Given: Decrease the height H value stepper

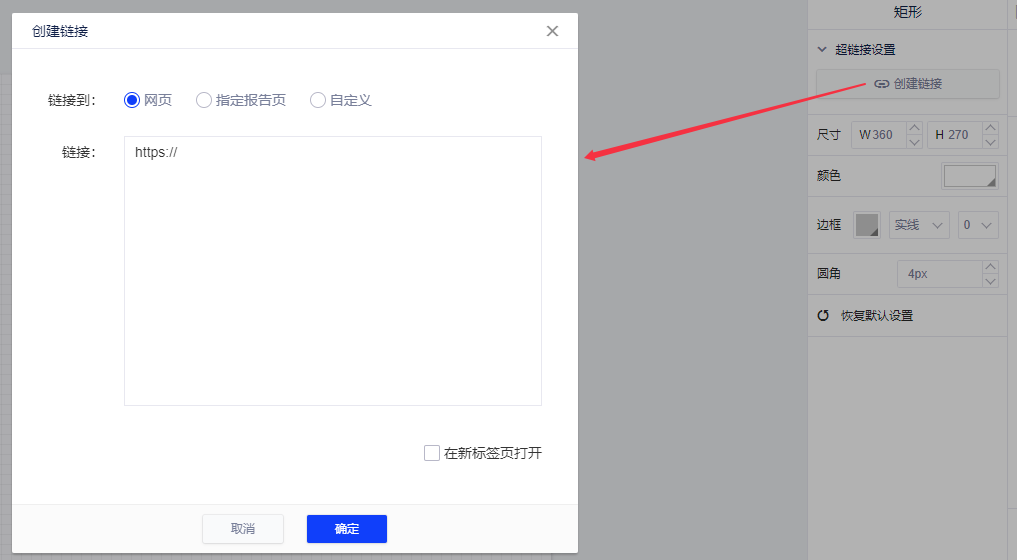Looking at the screenshot, I should coord(990,141).
